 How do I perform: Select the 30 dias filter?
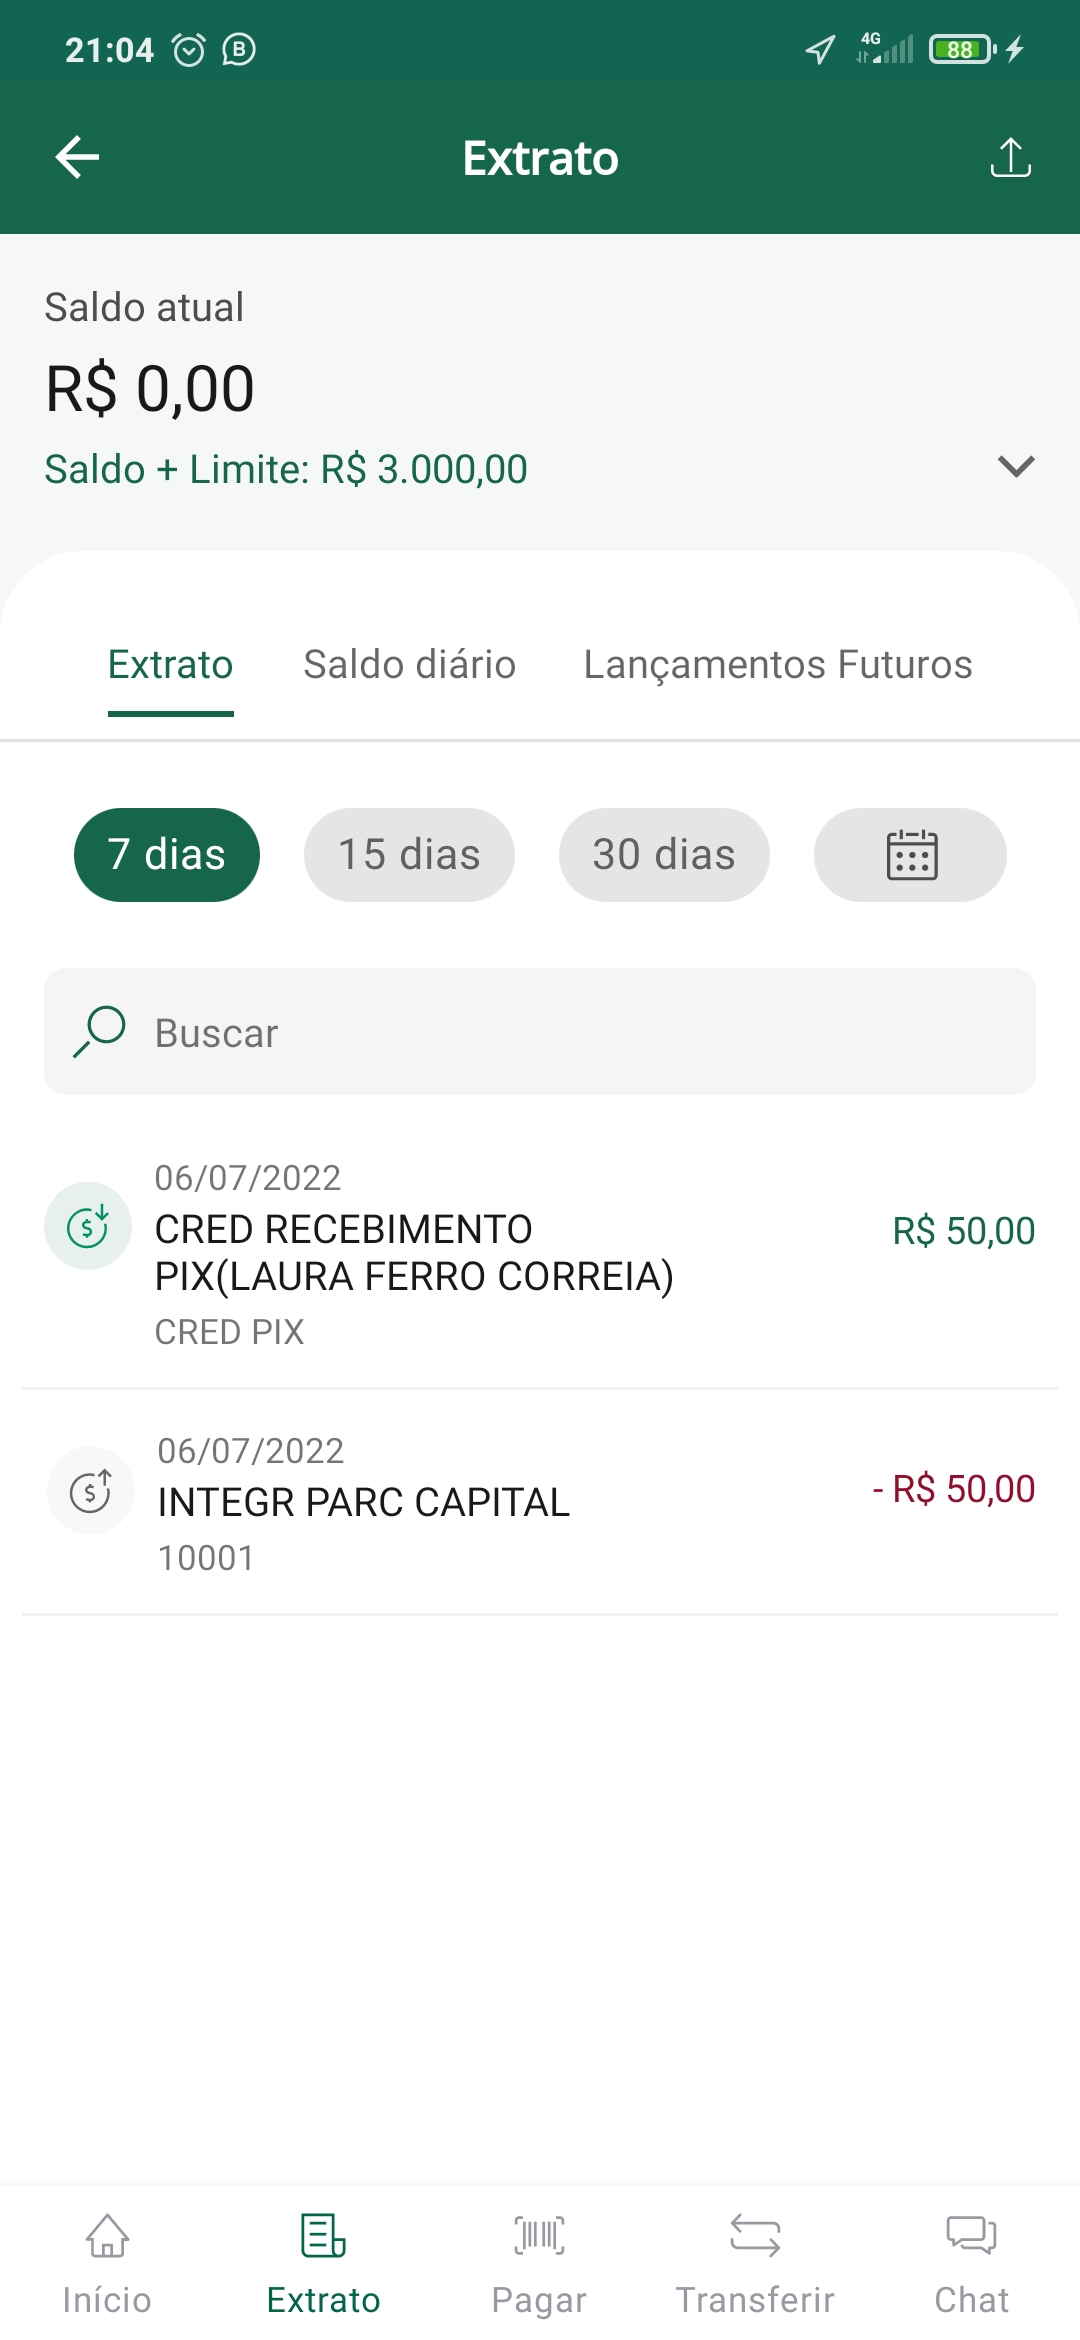point(664,855)
